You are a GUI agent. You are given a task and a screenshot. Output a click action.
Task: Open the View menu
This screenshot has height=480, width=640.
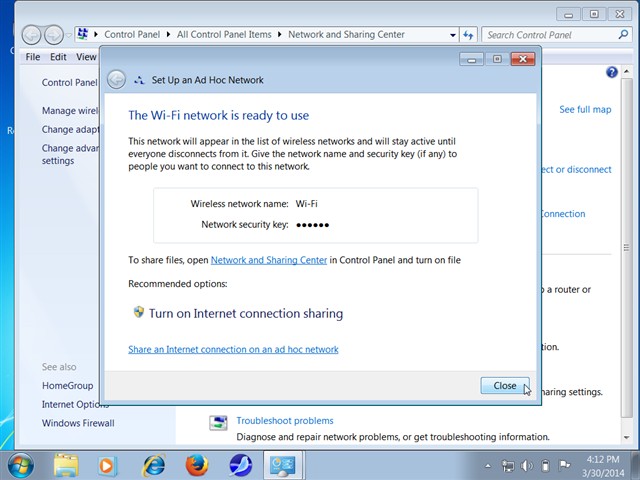[86, 57]
